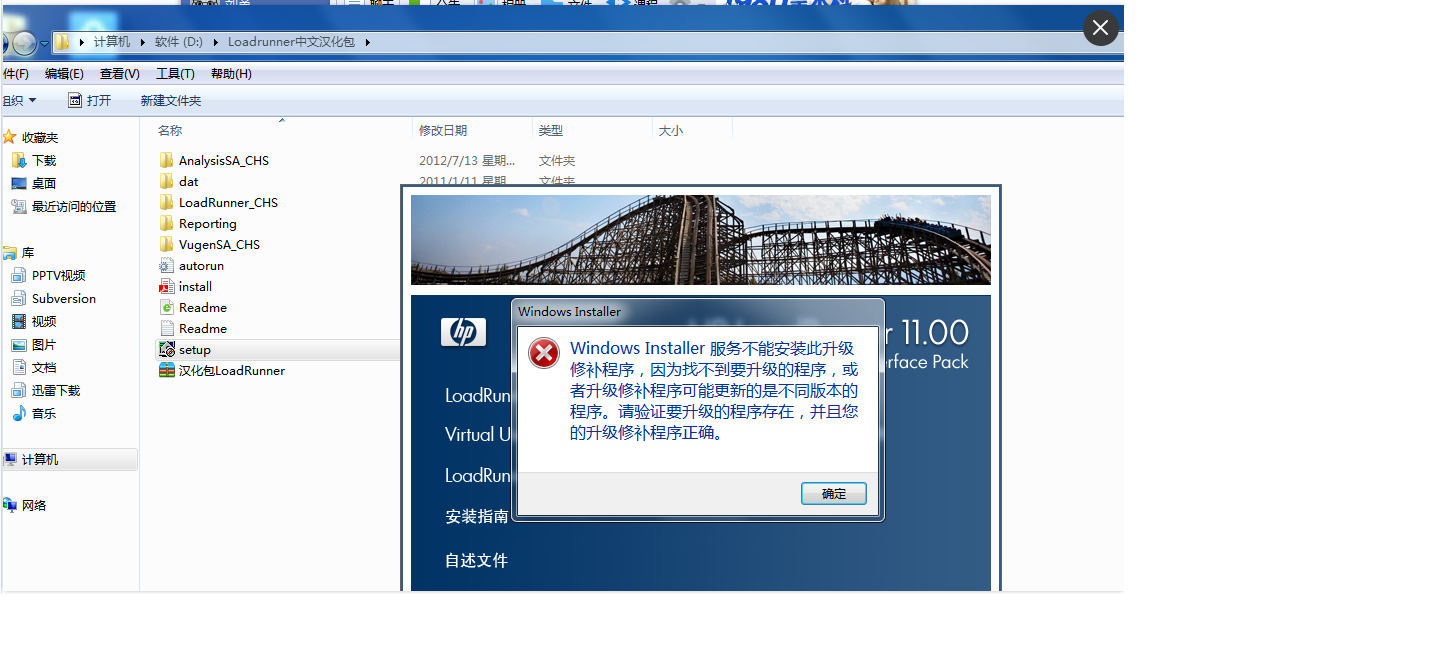Sort files by the 大小 column

[671, 130]
